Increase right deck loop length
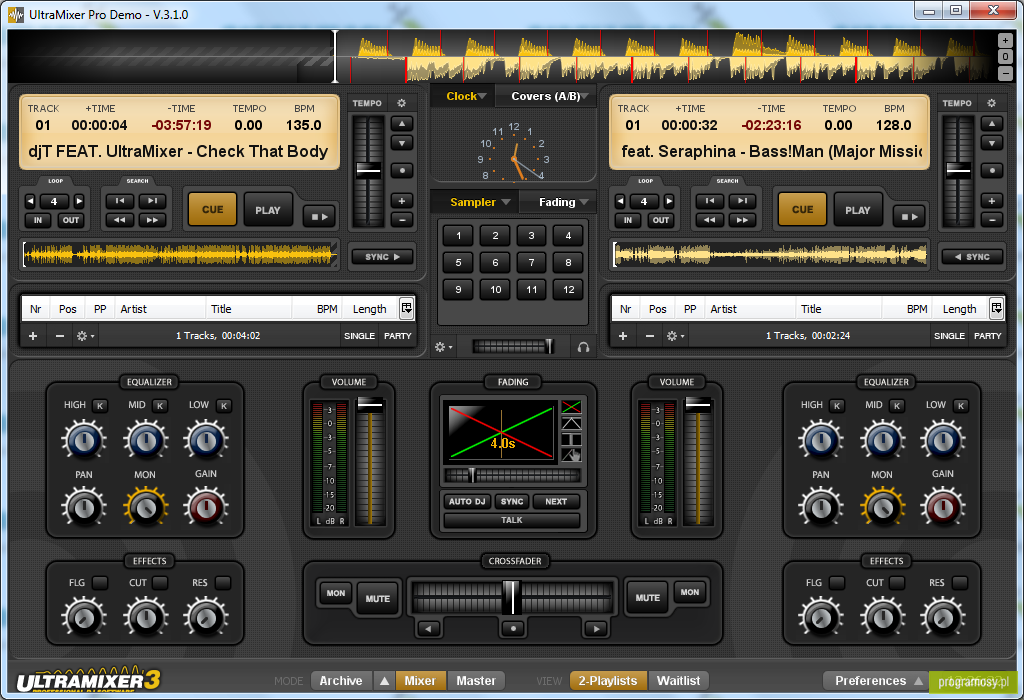This screenshot has width=1024, height=700. tap(669, 201)
